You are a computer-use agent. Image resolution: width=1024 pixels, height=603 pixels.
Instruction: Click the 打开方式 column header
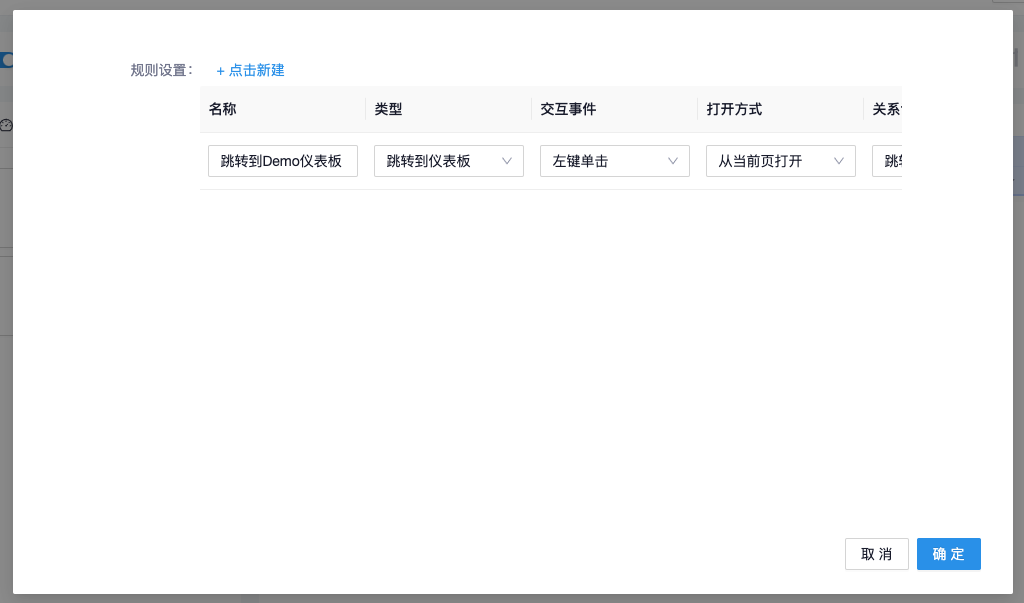click(734, 109)
